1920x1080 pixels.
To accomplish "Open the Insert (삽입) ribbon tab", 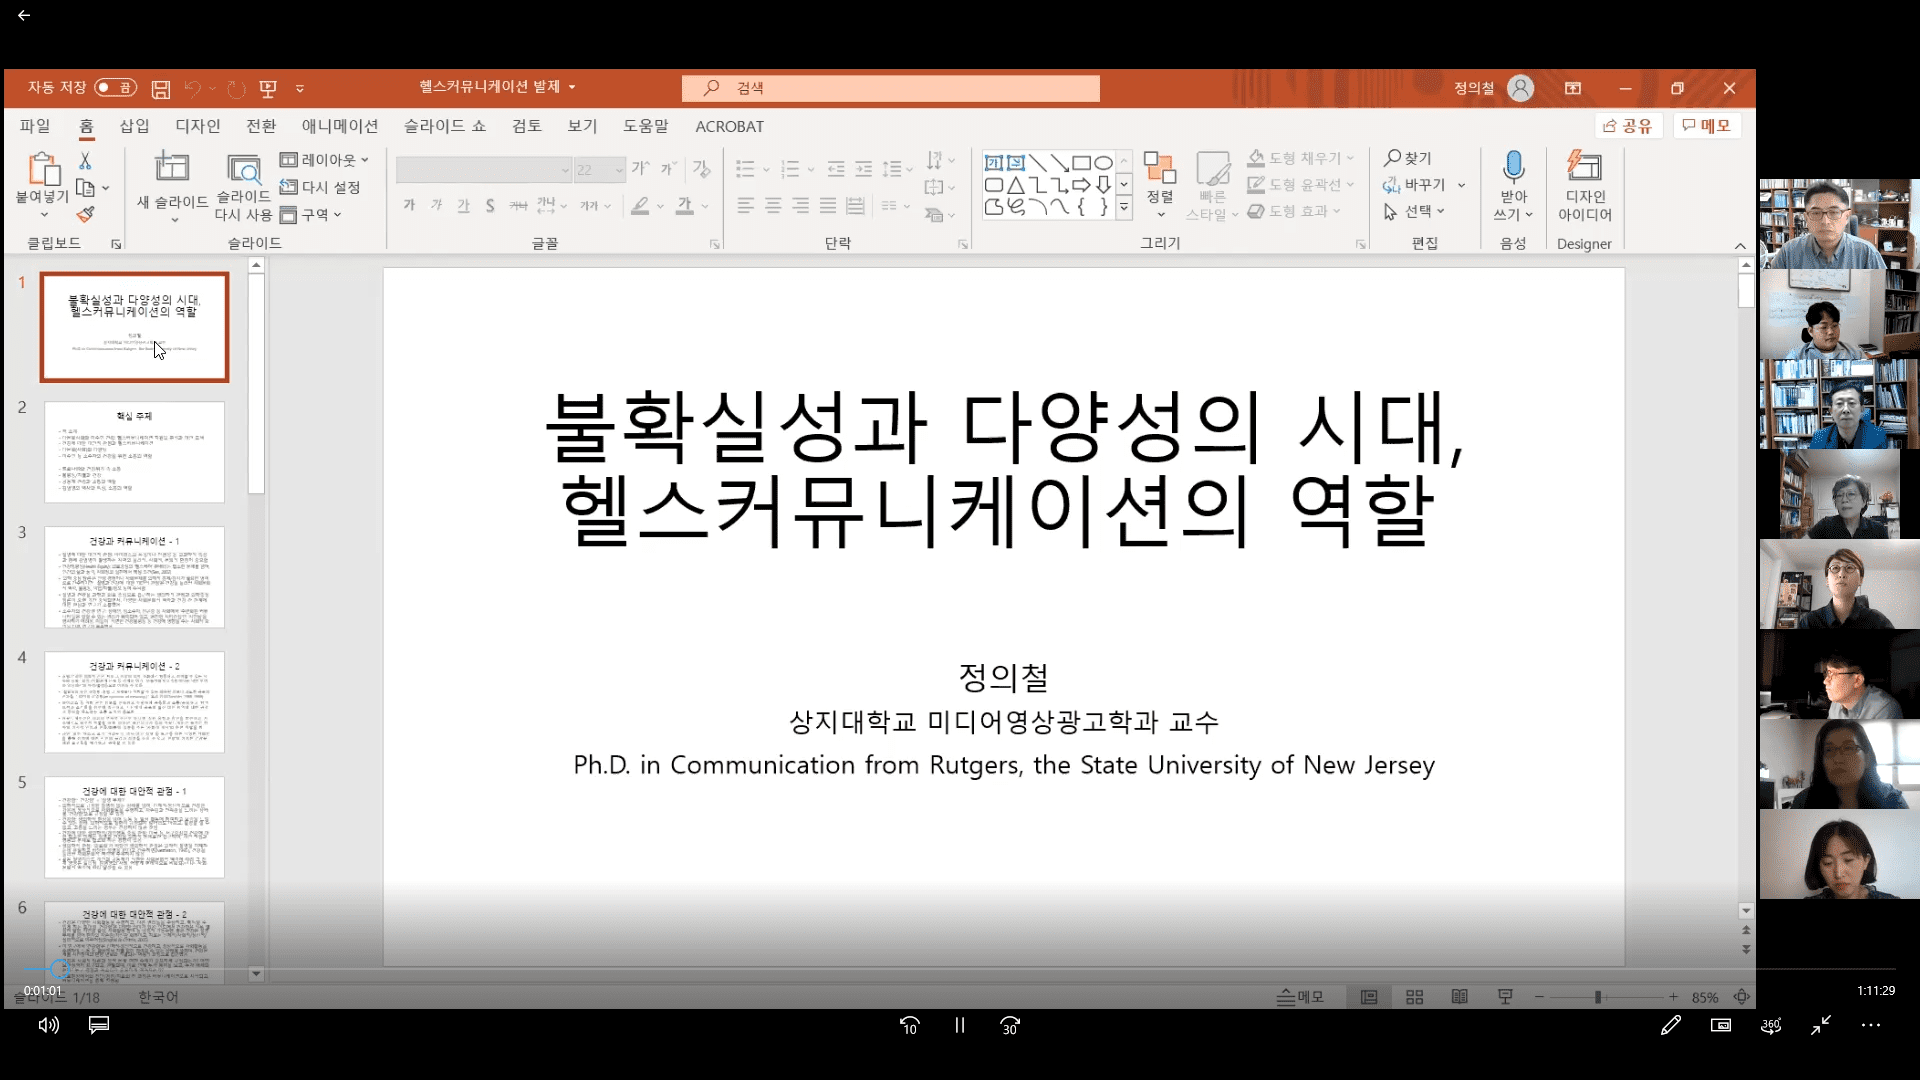I will [134, 126].
